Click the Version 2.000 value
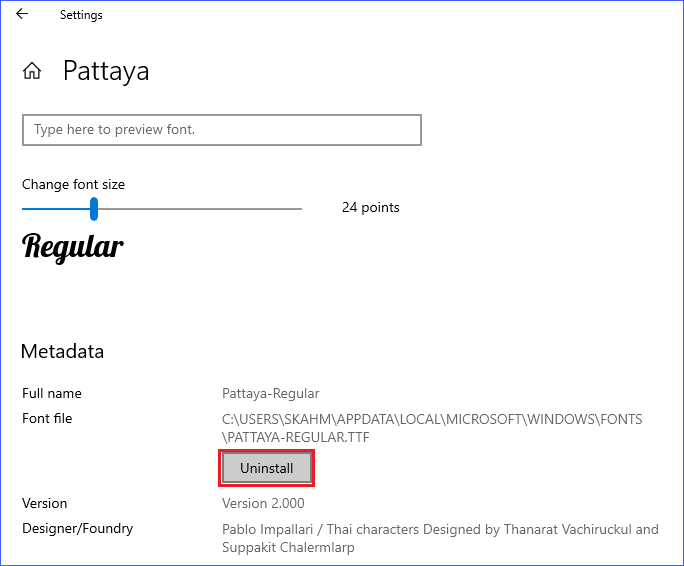This screenshot has height=566, width=684. (x=263, y=503)
